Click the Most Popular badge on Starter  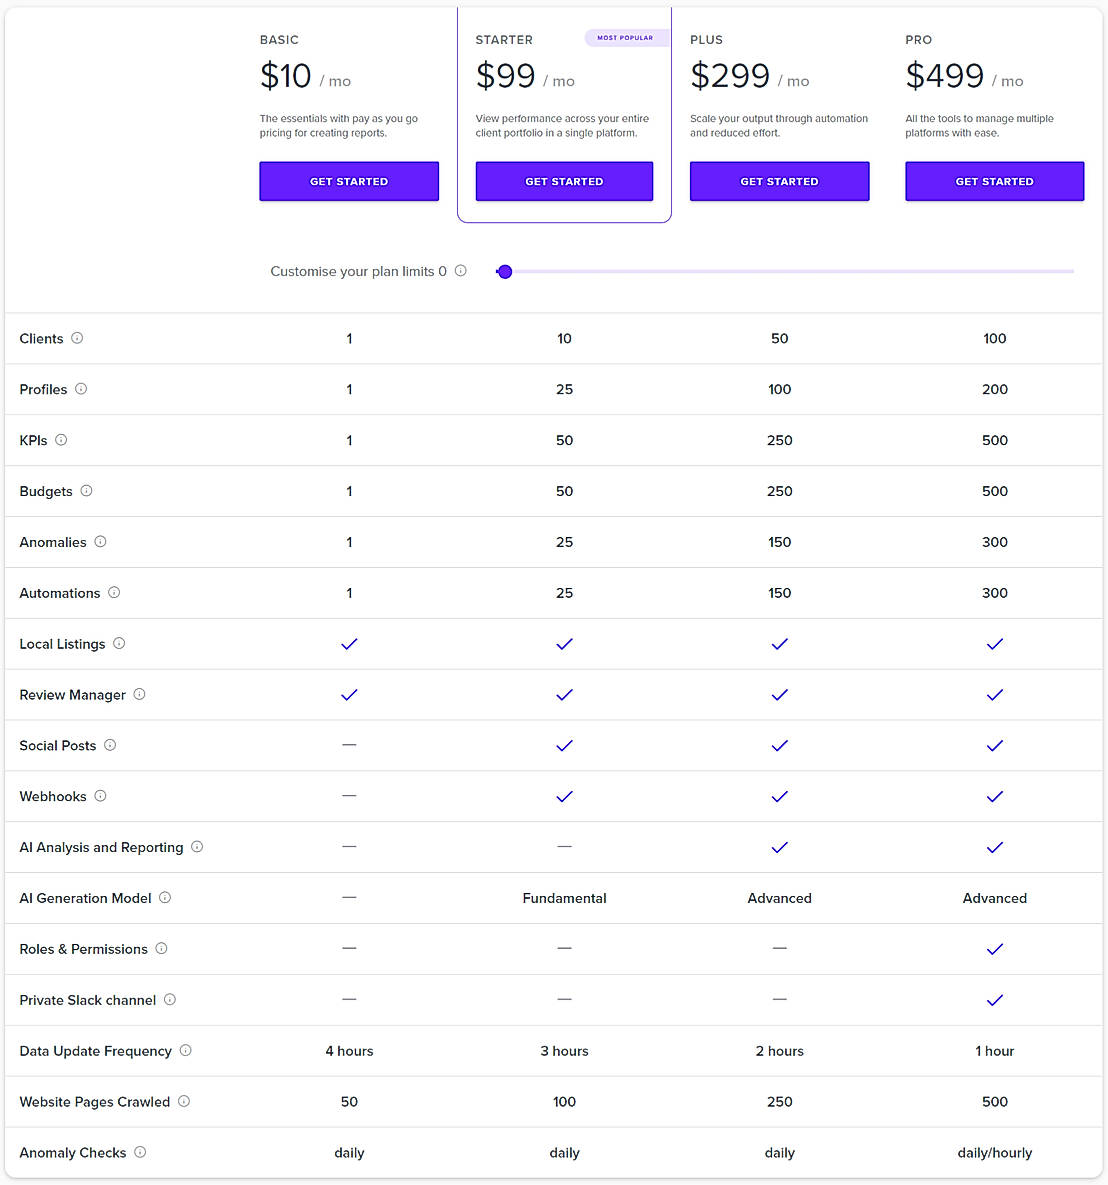tap(625, 38)
